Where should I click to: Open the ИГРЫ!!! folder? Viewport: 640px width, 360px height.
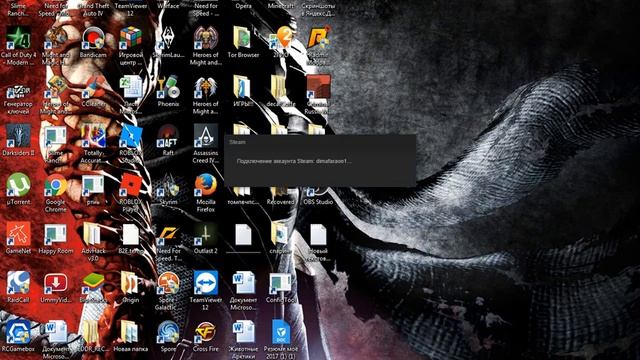pyautogui.click(x=243, y=88)
